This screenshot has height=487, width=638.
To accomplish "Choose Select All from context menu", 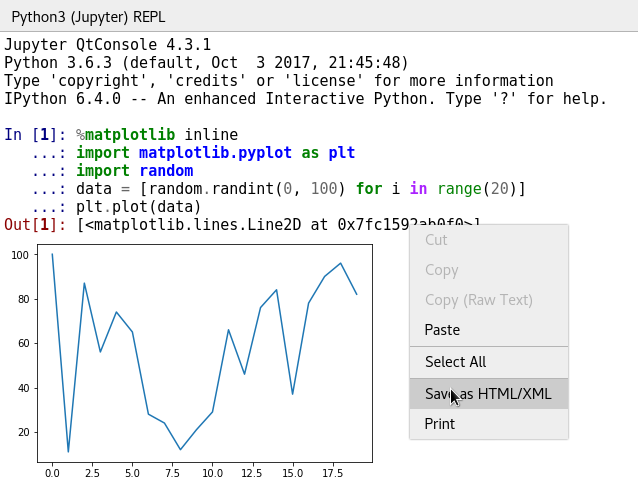I will (x=489, y=362).
